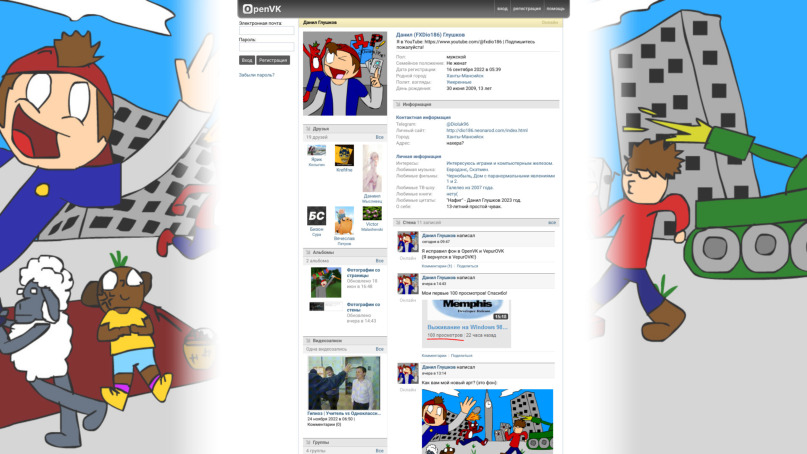The height and width of the screenshot is (454, 807).
Task: Open all wall posts via все in Стена
Action: (552, 223)
